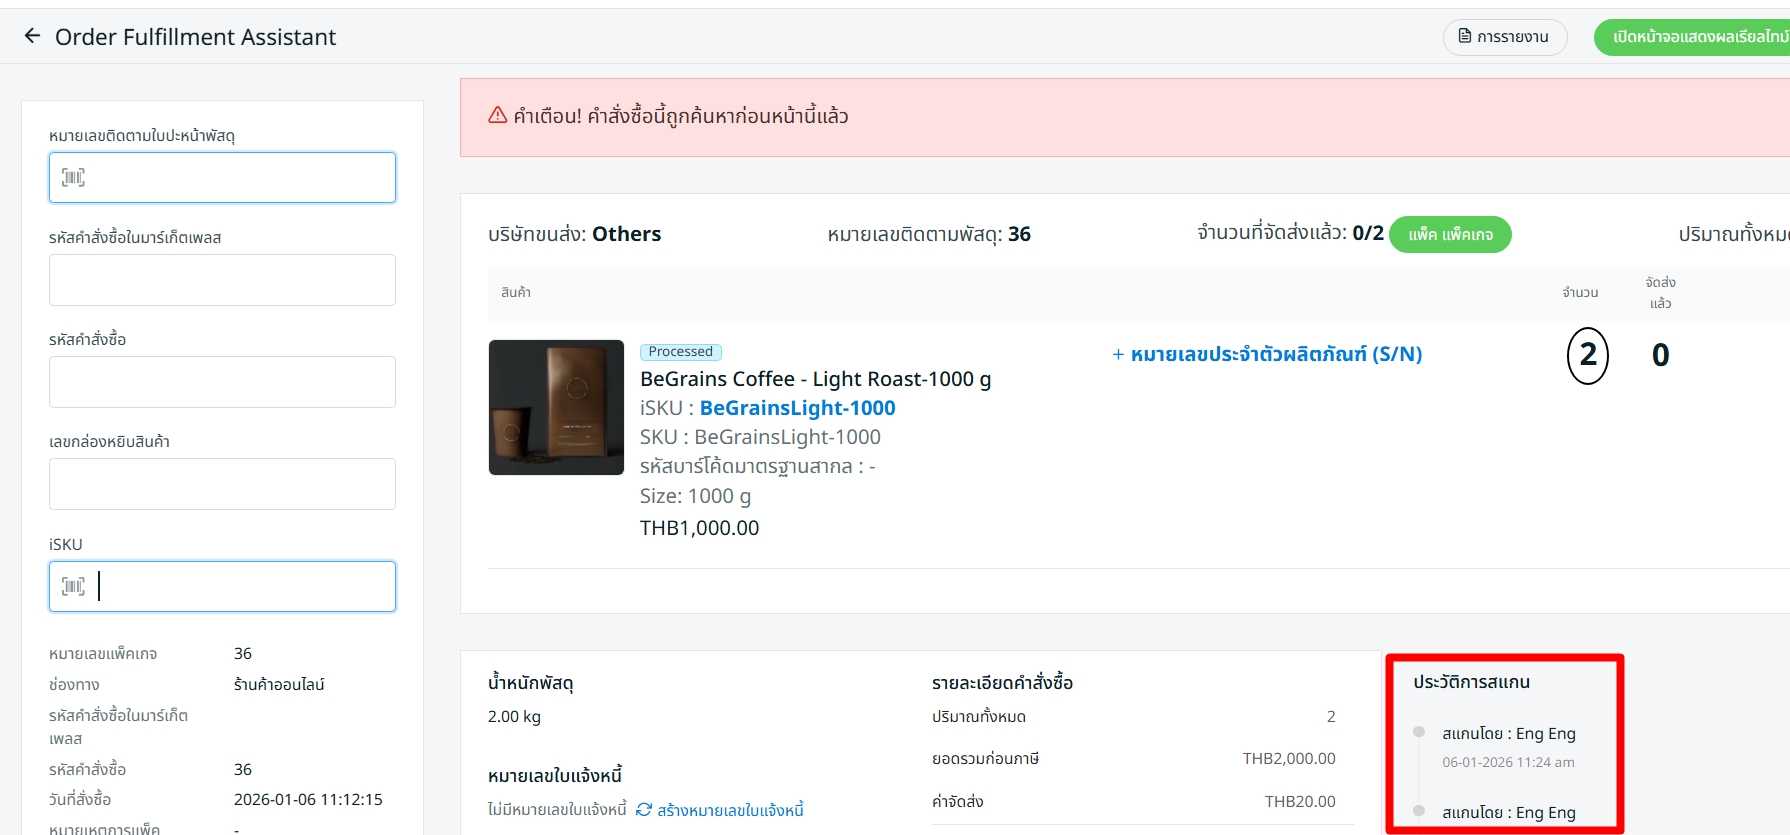The width and height of the screenshot is (1790, 835).
Task: Focus the เลขกล่องหยิบสินค้า picking box input
Action: [222, 484]
